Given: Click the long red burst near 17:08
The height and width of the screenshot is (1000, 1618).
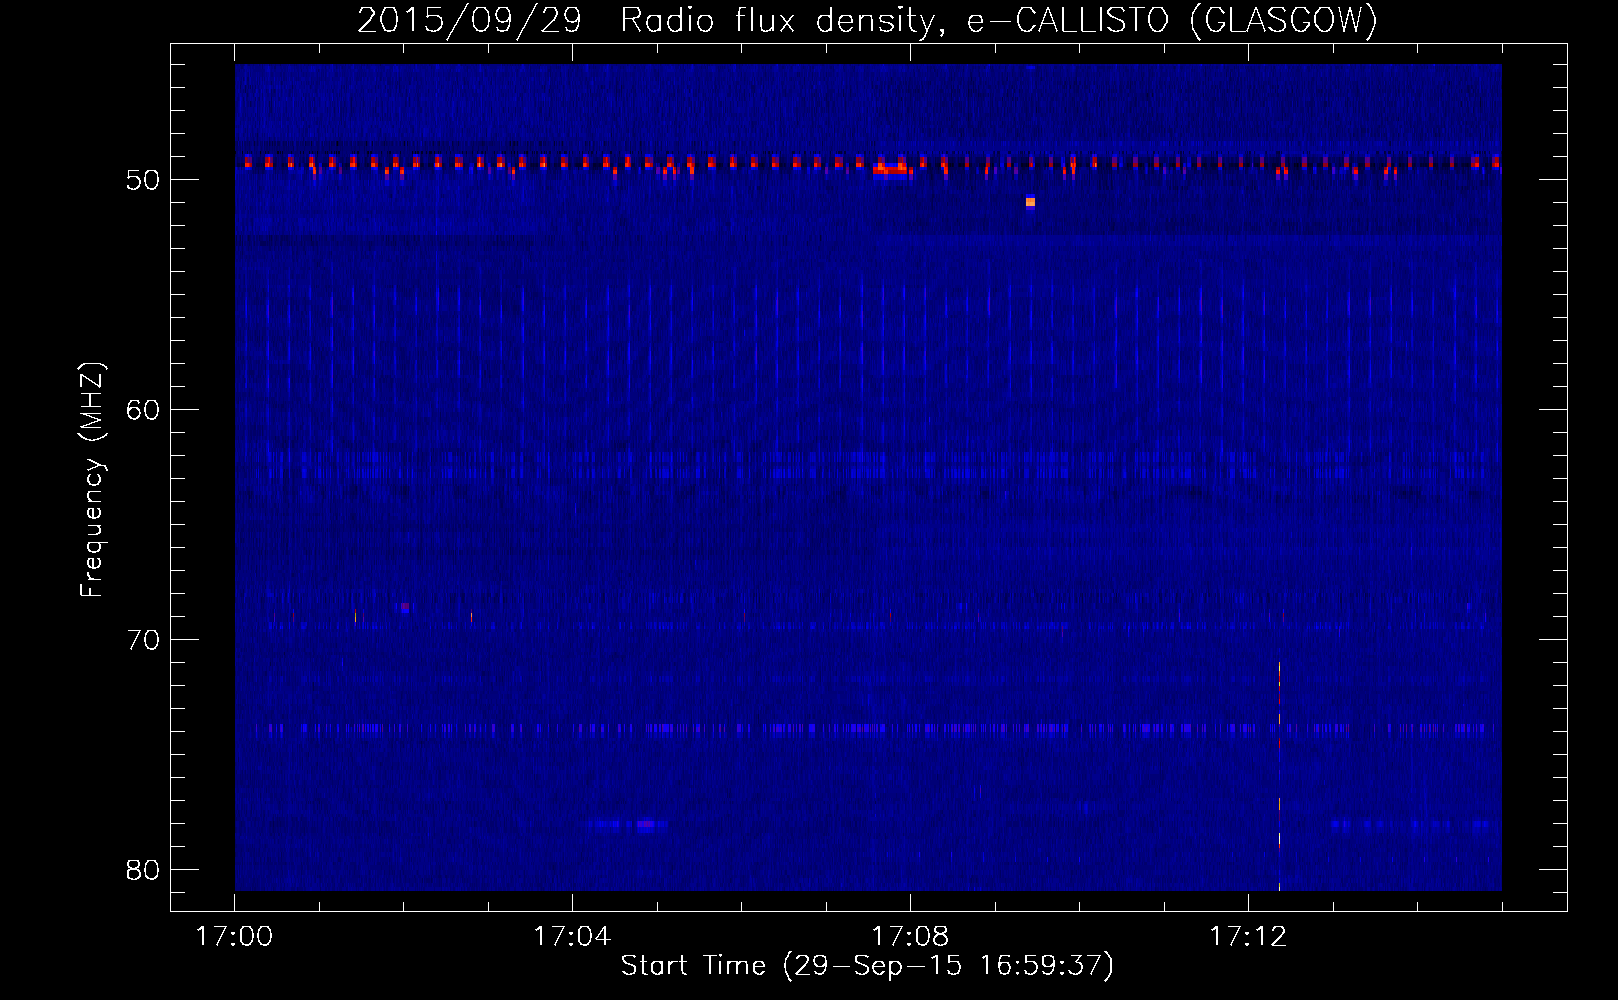Looking at the screenshot, I should 892,169.
